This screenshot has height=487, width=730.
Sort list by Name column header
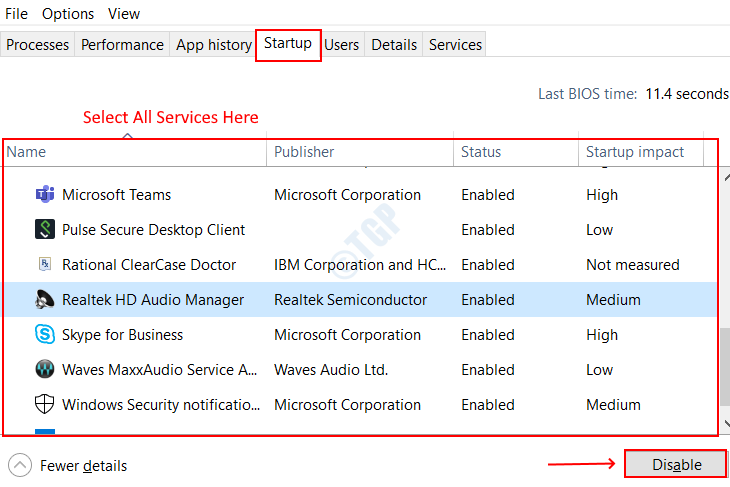point(135,152)
